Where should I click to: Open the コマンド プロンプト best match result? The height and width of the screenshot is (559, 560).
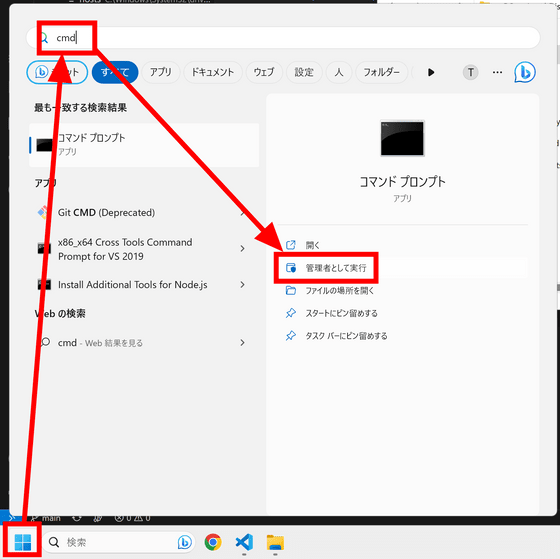(144, 145)
